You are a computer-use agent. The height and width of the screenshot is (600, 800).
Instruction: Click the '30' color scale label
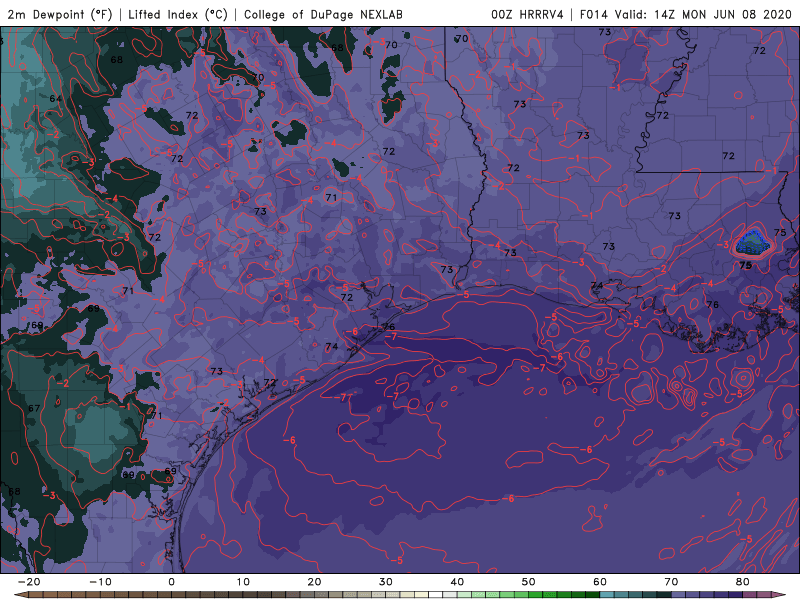click(x=386, y=582)
